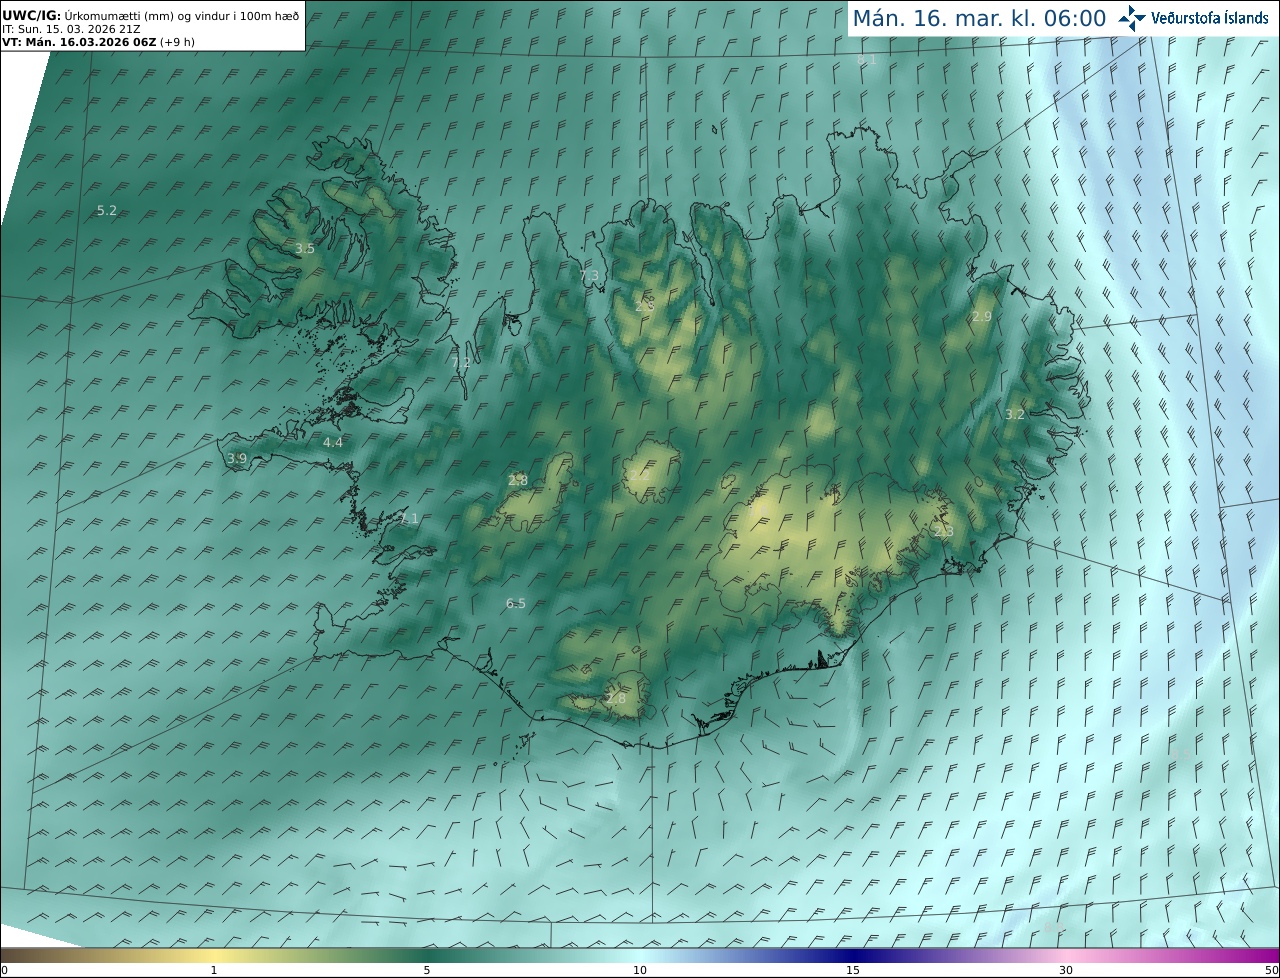Image resolution: width=1280 pixels, height=978 pixels.
Task: Select the "3.5" value label
Action: pyautogui.click(x=305, y=249)
